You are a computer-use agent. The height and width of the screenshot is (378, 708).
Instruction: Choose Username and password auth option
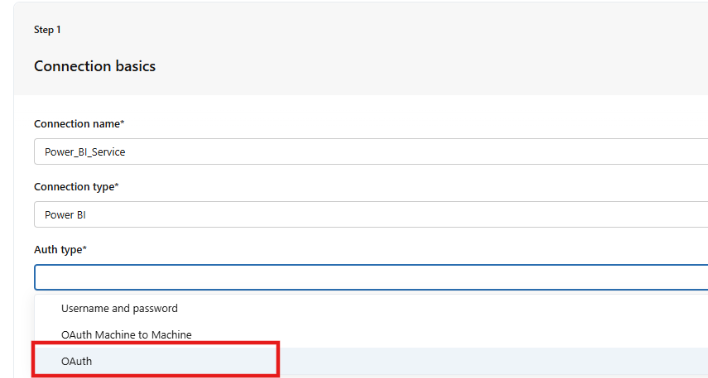tap(371, 308)
